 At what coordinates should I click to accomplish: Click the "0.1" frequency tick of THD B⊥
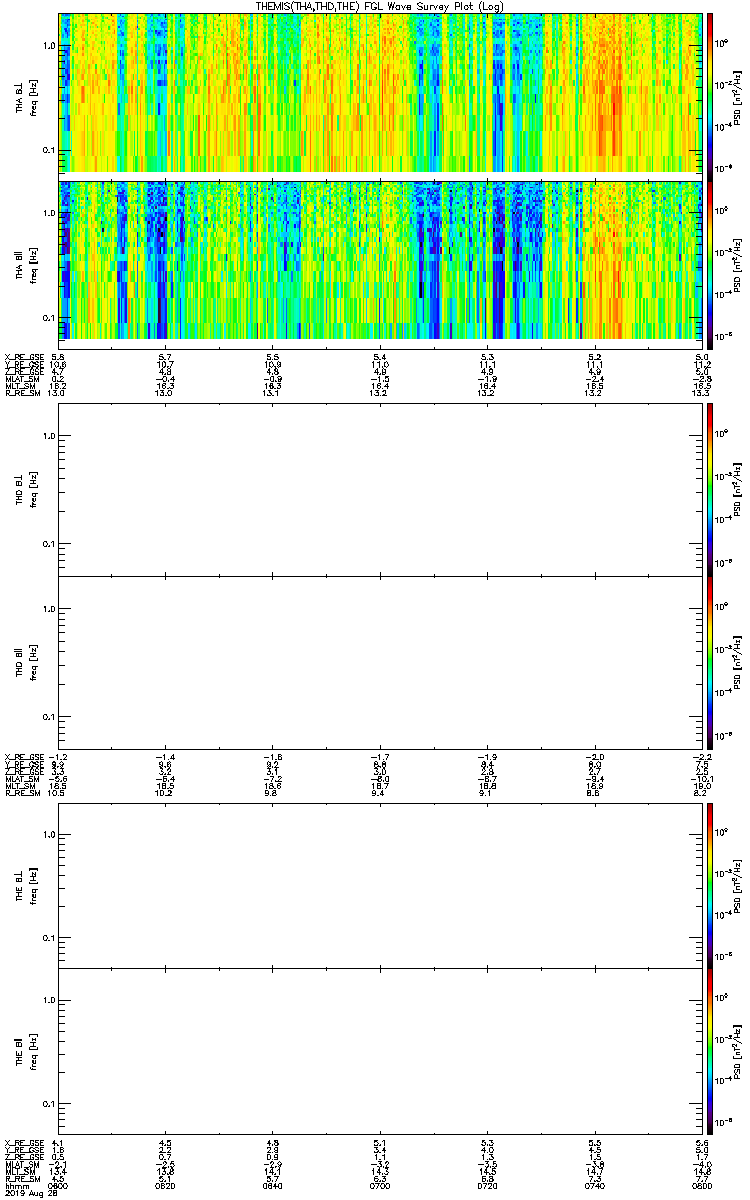point(49,544)
